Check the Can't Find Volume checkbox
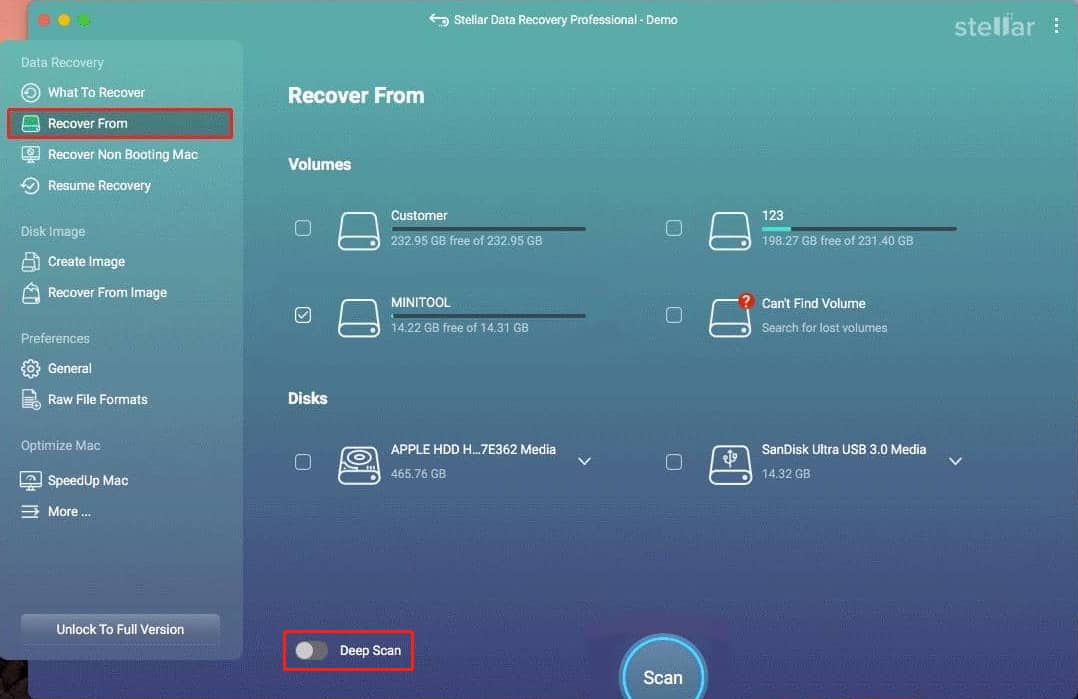This screenshot has width=1078, height=699. [674, 315]
